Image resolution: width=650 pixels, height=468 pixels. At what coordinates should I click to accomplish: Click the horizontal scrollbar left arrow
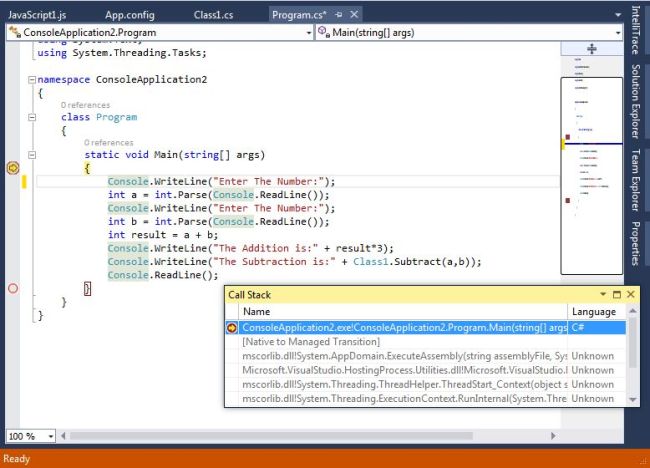[x=63, y=436]
